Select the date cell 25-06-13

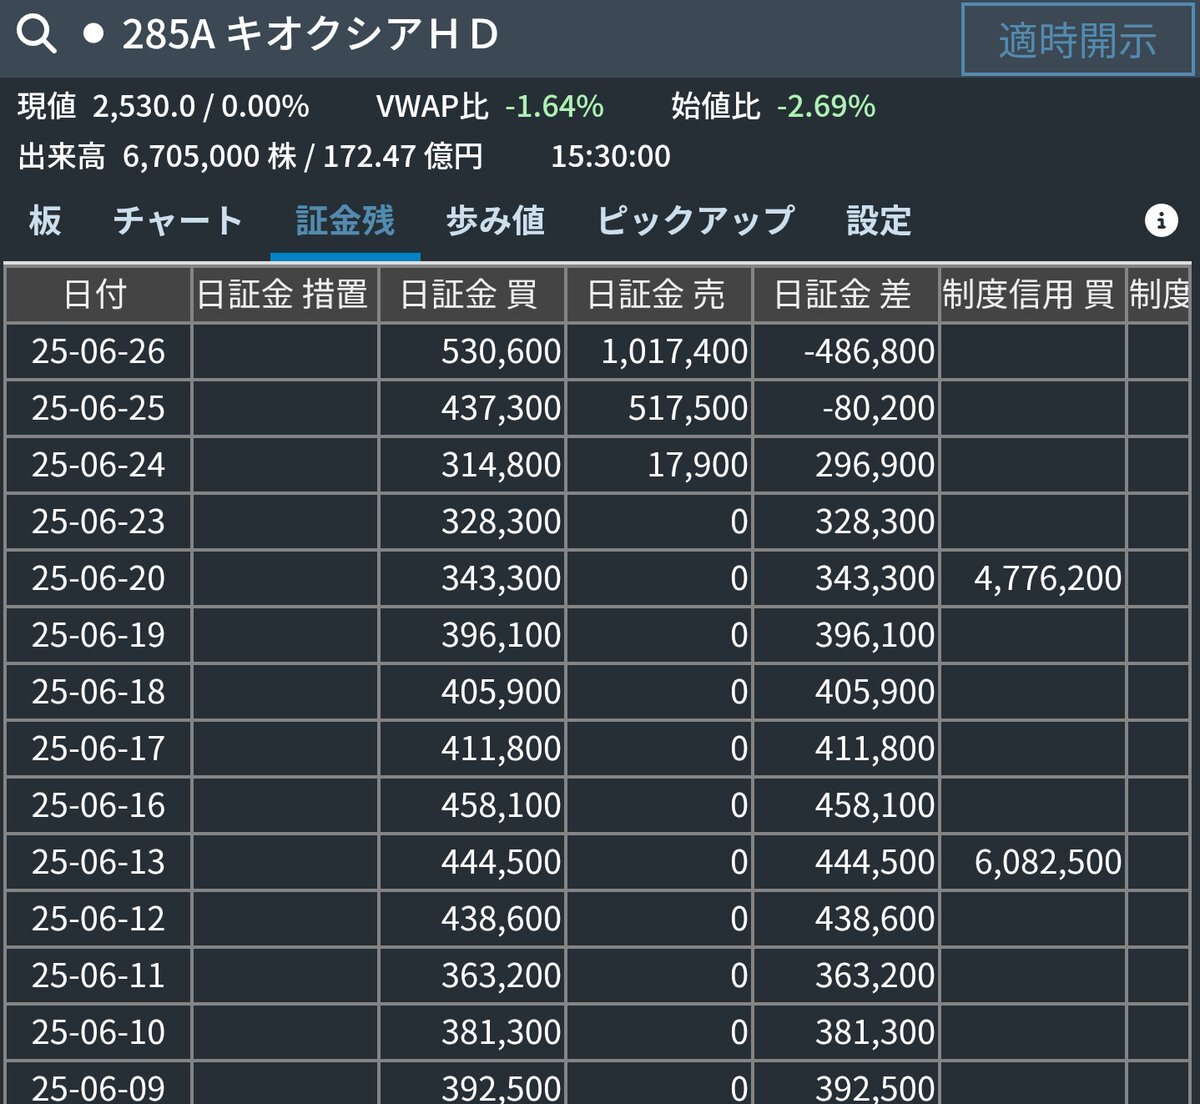point(98,862)
